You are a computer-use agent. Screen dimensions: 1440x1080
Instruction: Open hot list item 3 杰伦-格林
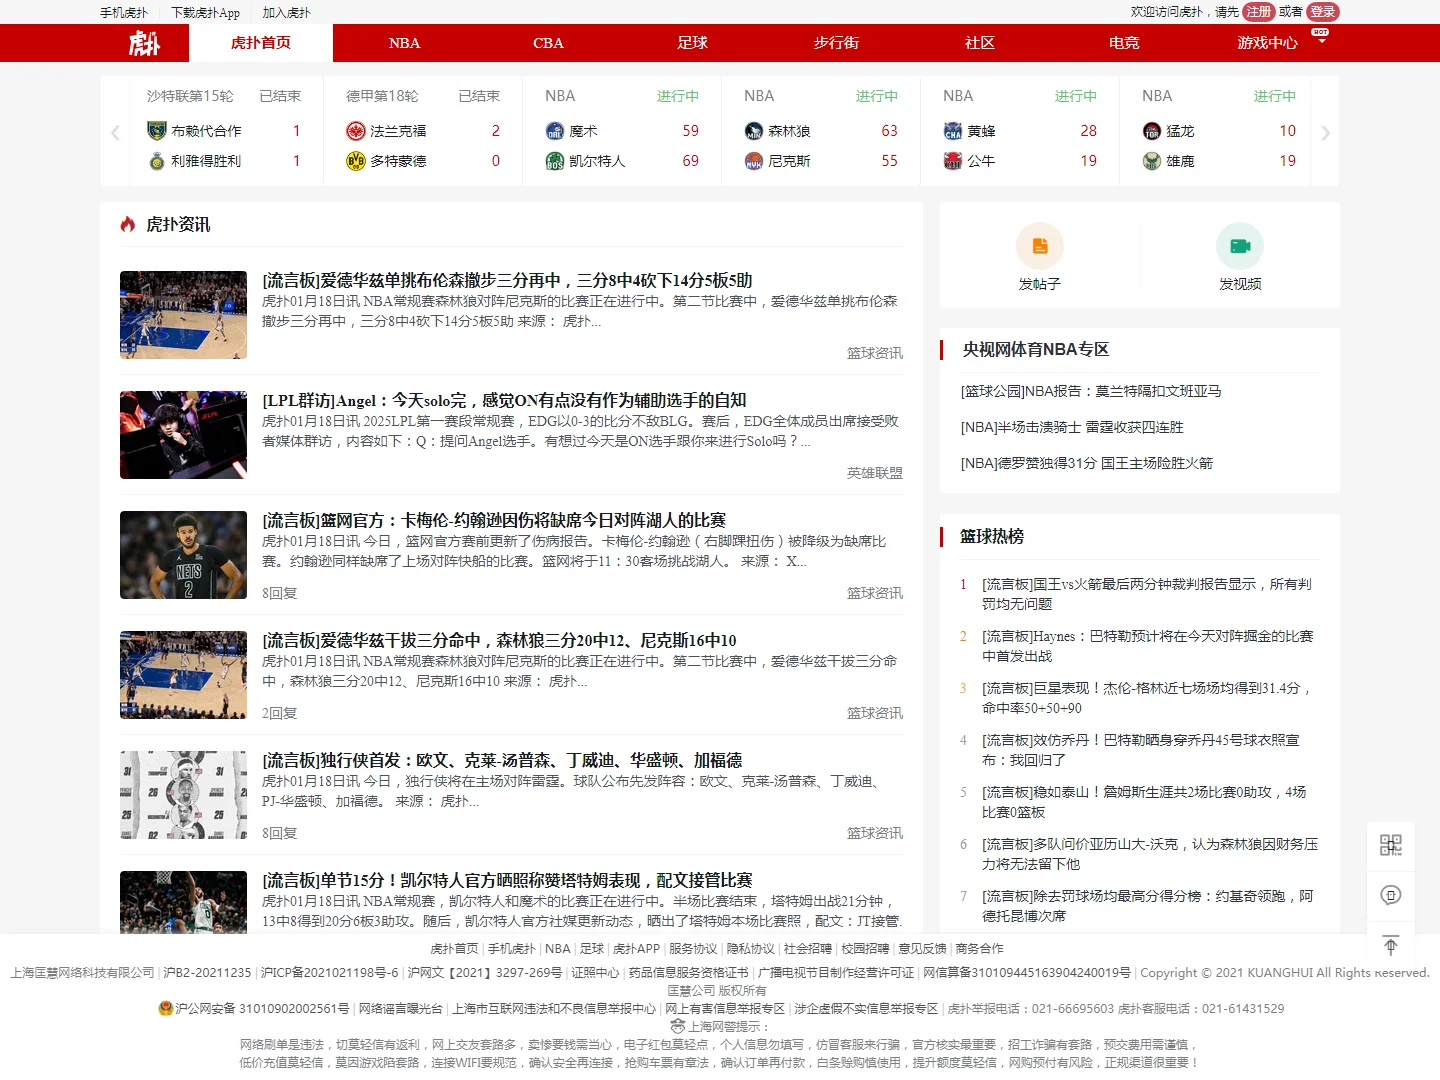(x=1147, y=698)
